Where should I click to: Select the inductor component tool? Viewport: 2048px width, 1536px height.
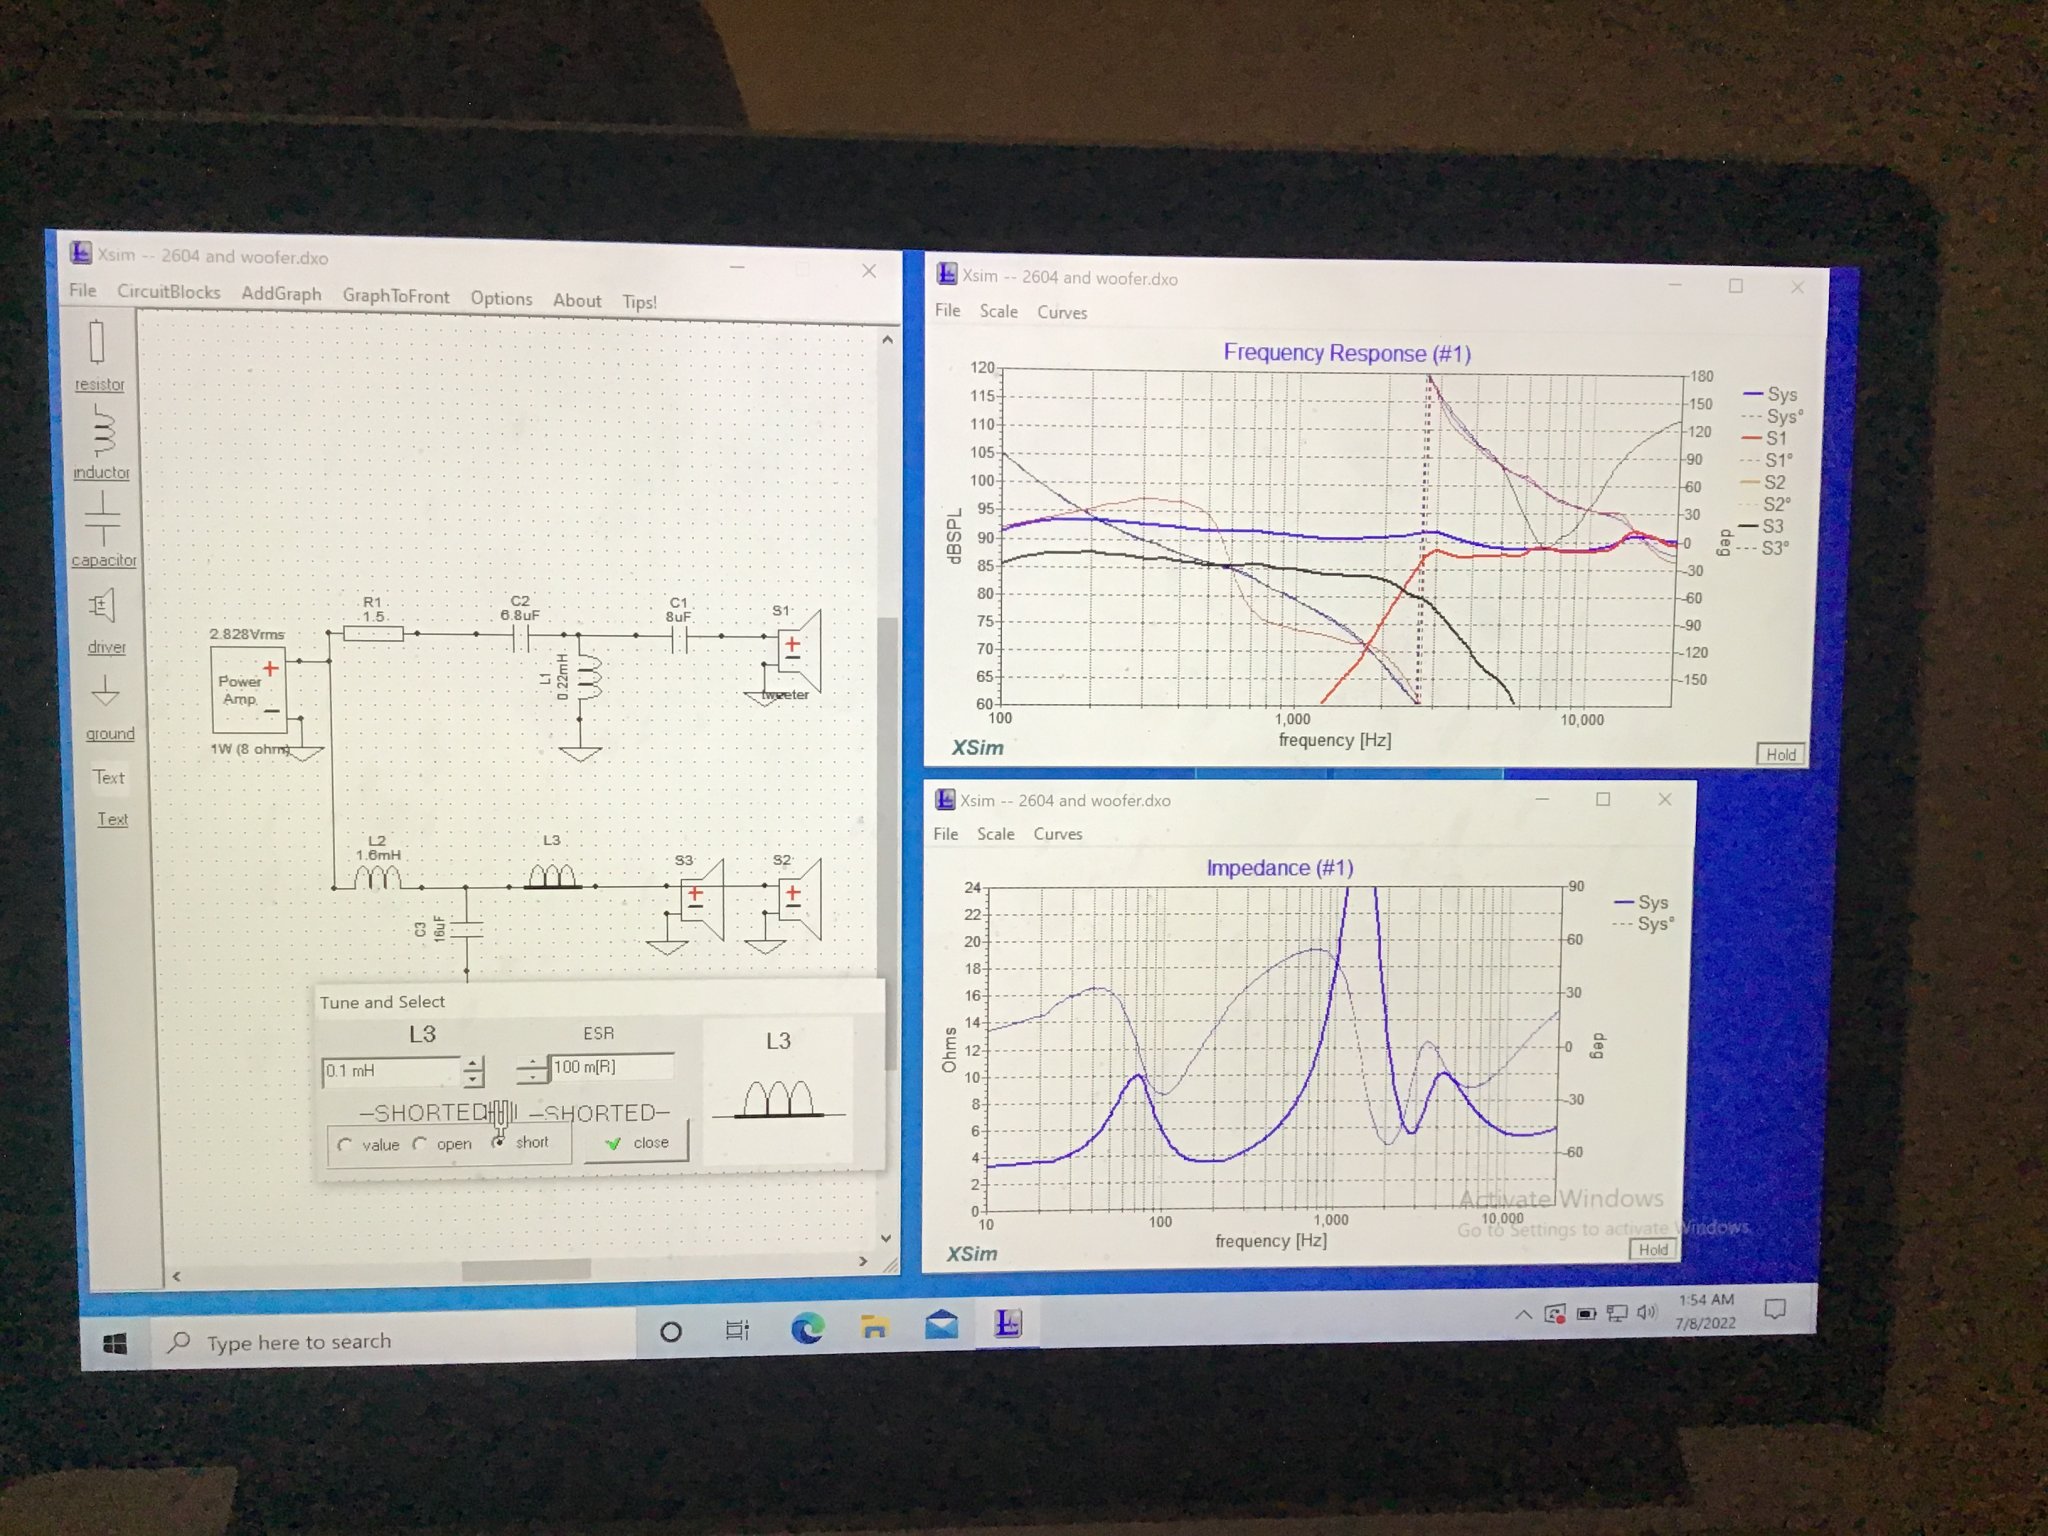[101, 441]
